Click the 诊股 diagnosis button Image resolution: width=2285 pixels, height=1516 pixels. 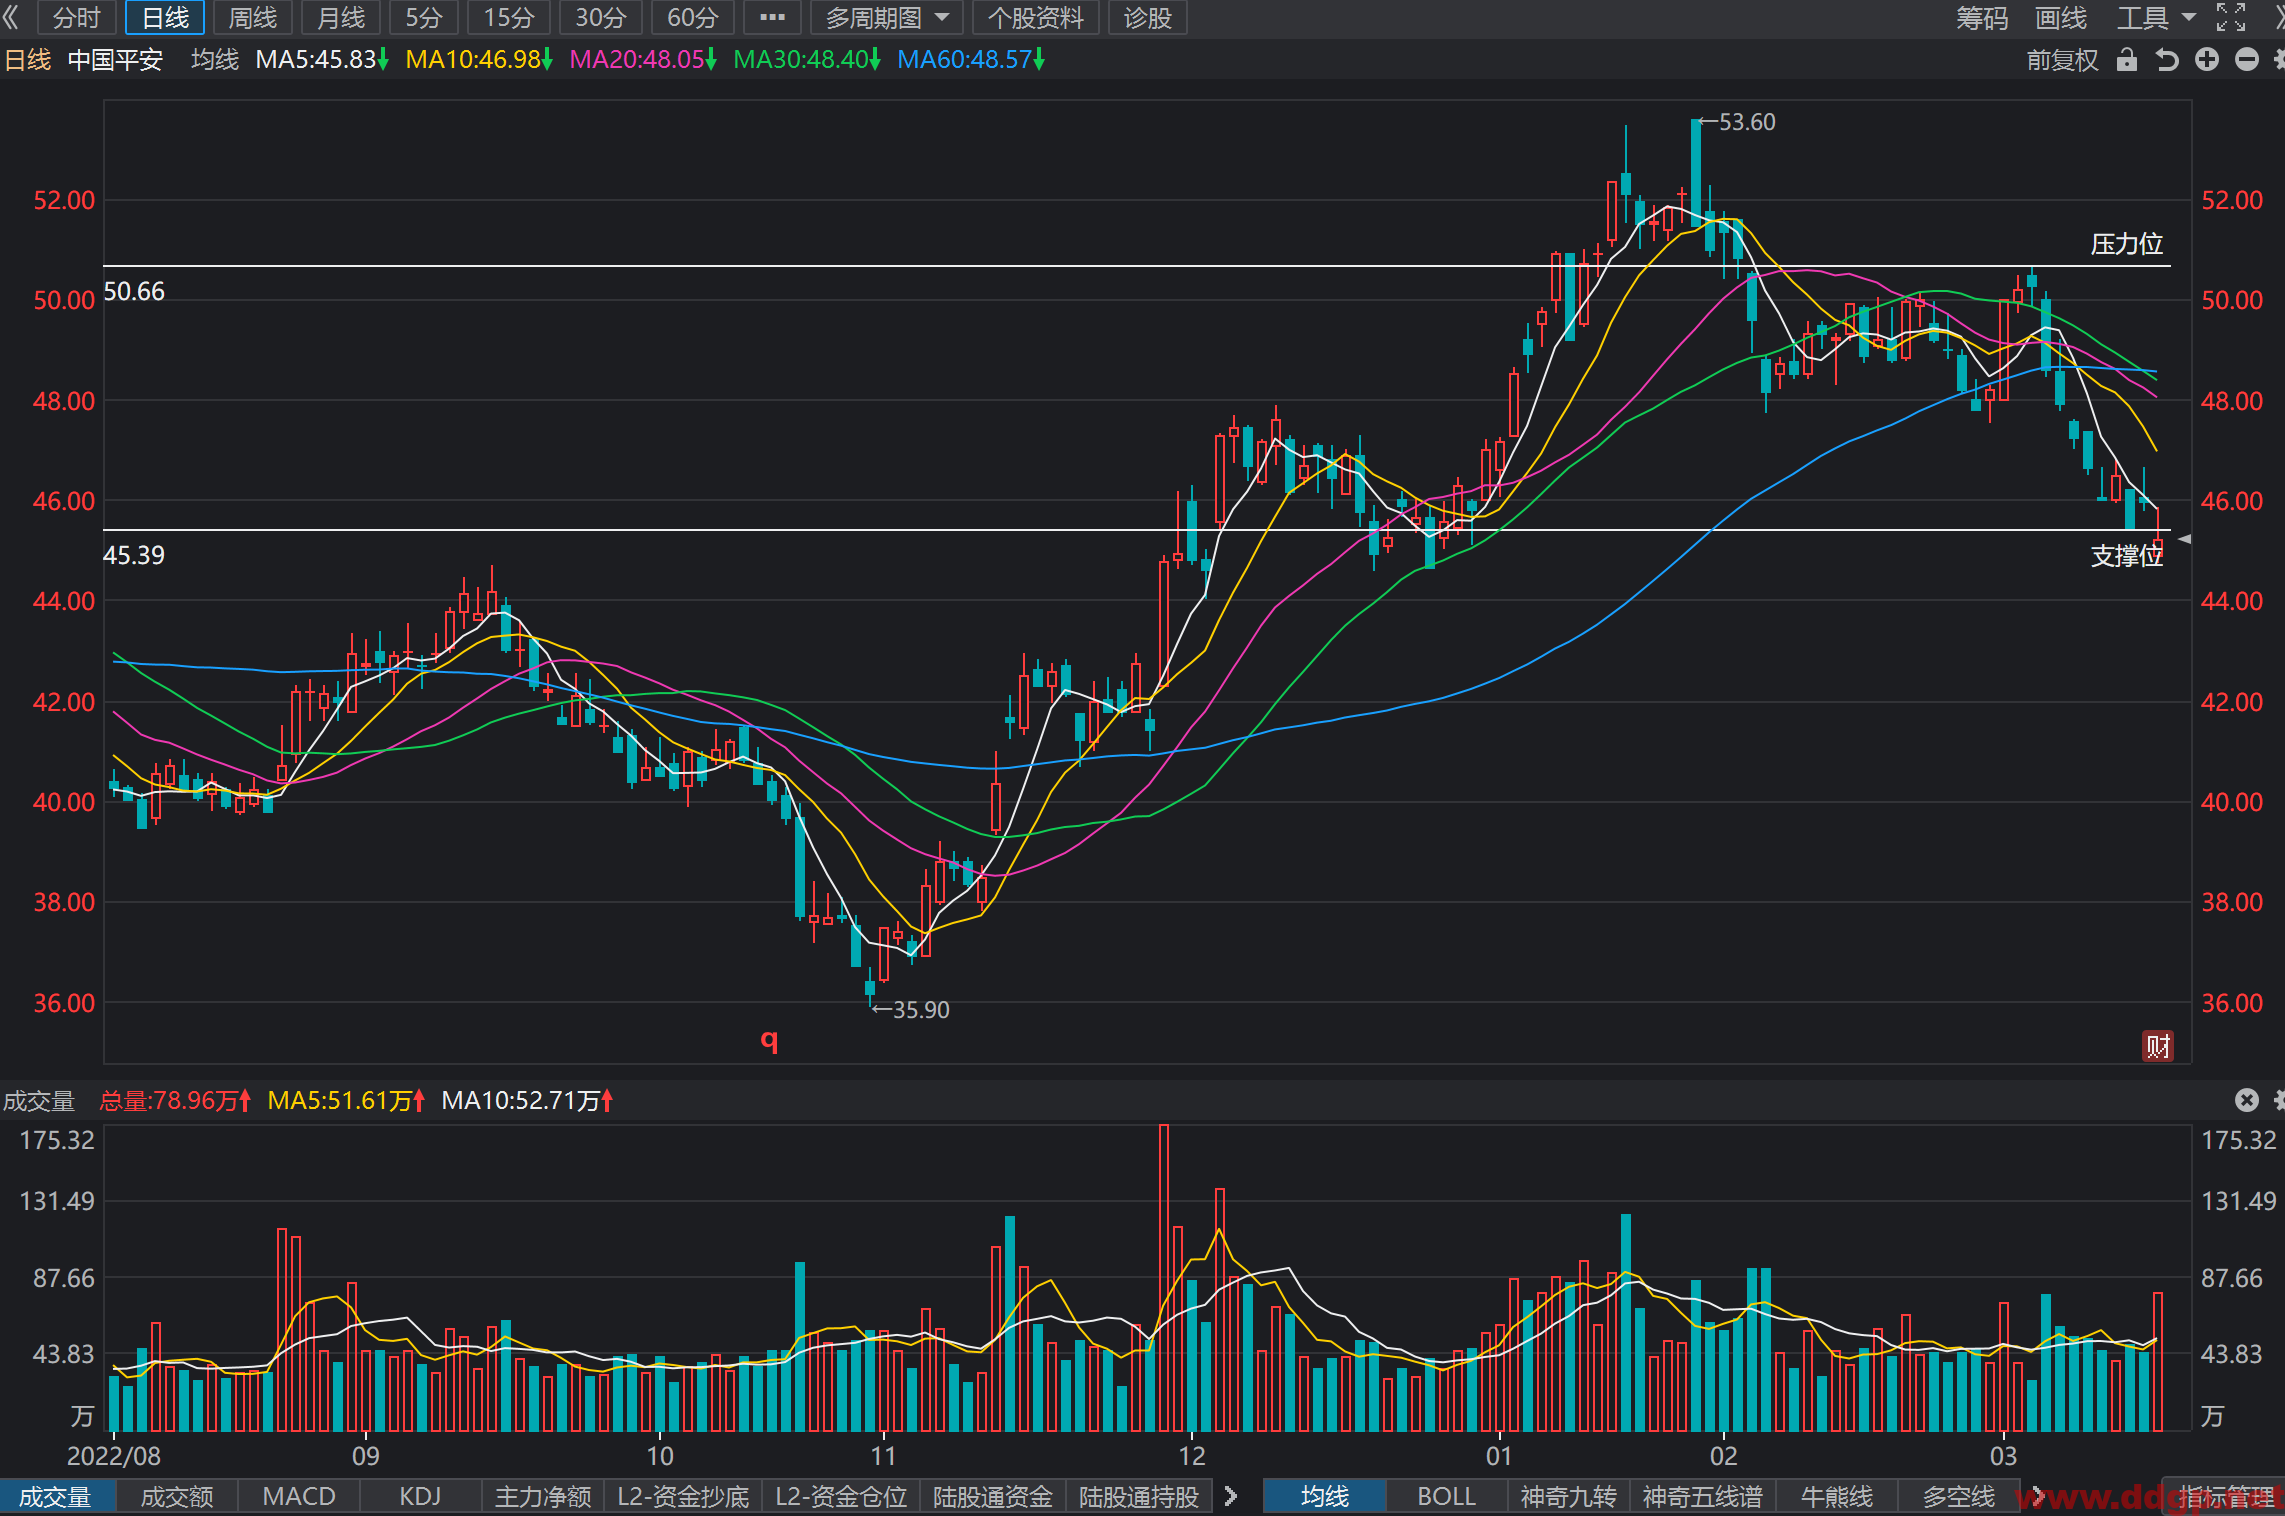pos(1147,17)
